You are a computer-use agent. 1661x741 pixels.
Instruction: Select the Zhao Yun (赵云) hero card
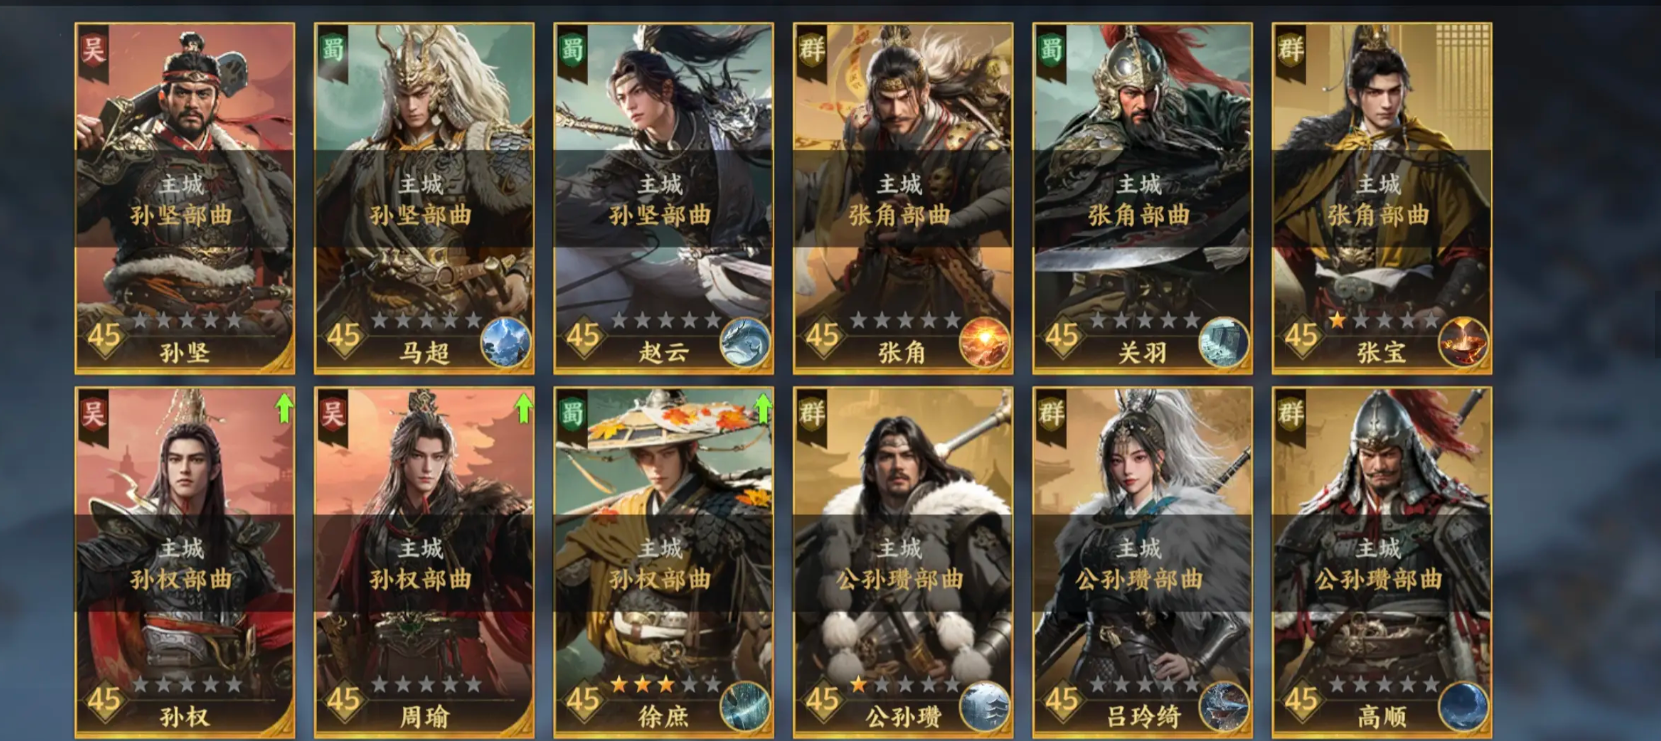click(664, 198)
